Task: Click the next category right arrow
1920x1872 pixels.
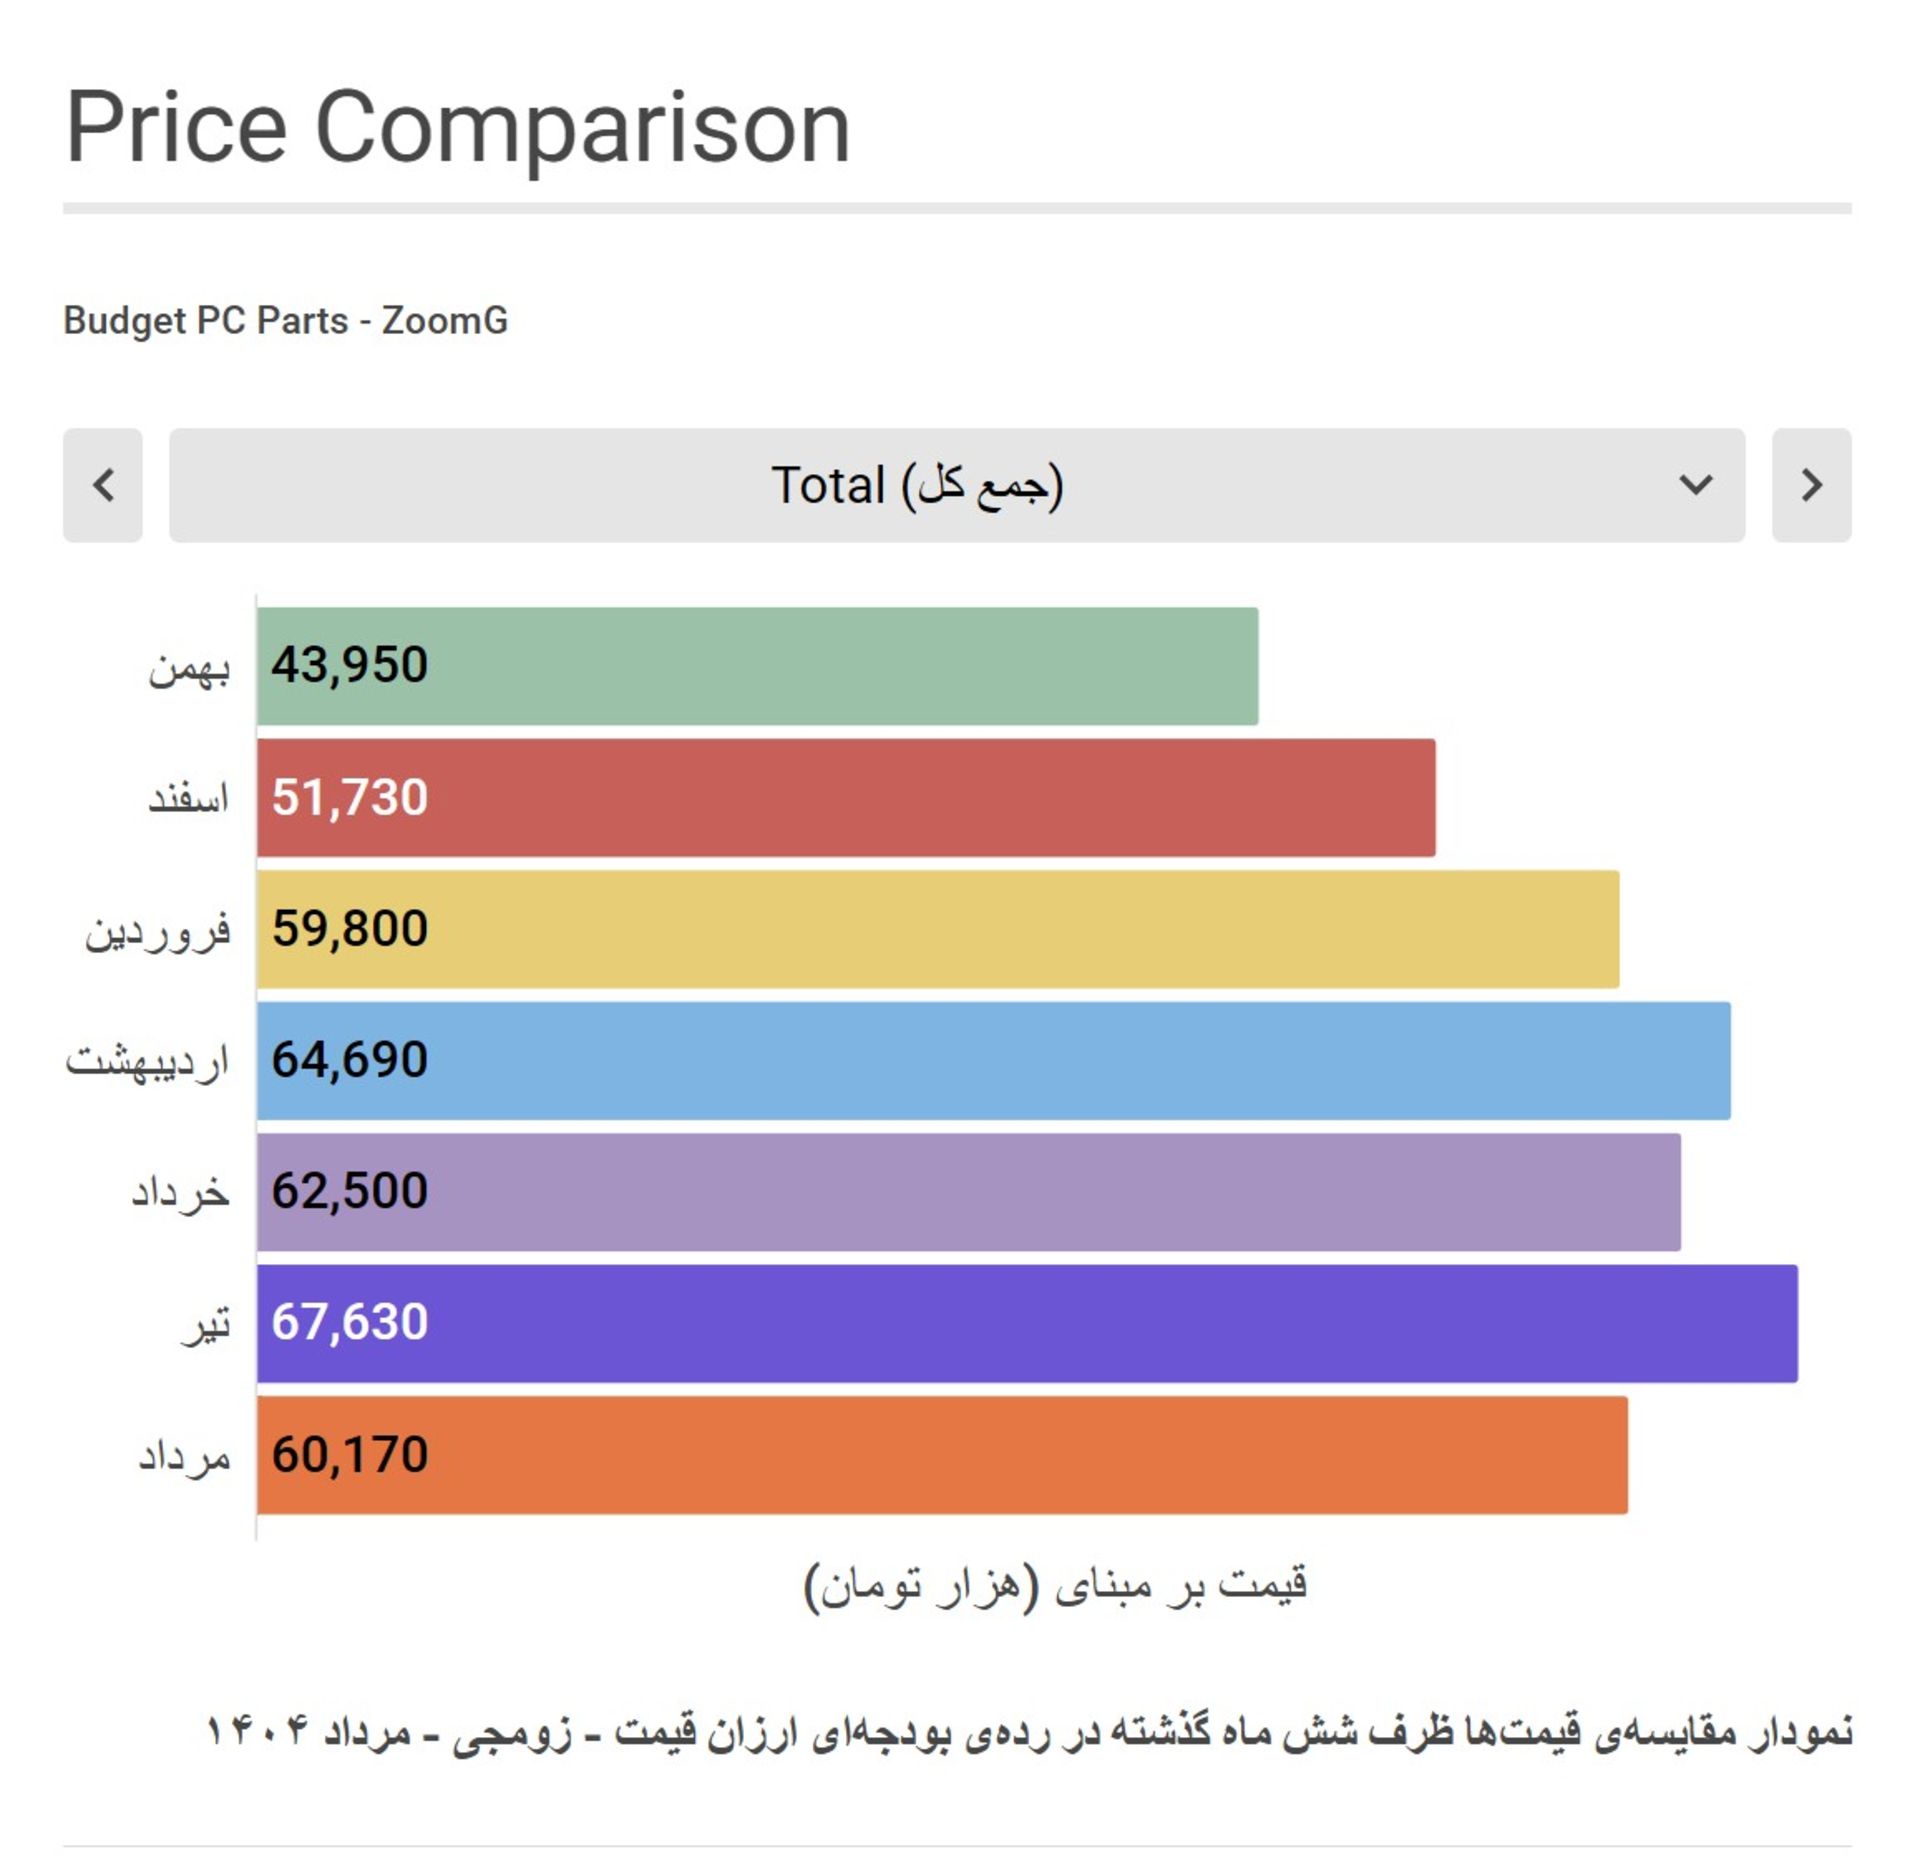Action: tap(1811, 486)
